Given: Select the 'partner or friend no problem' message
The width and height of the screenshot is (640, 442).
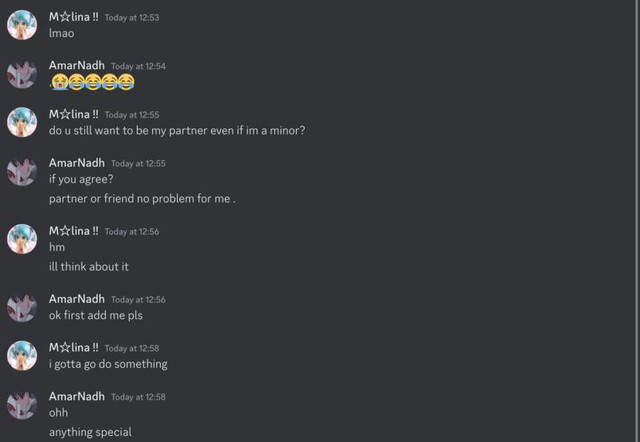Looking at the screenshot, I should [x=142, y=199].
